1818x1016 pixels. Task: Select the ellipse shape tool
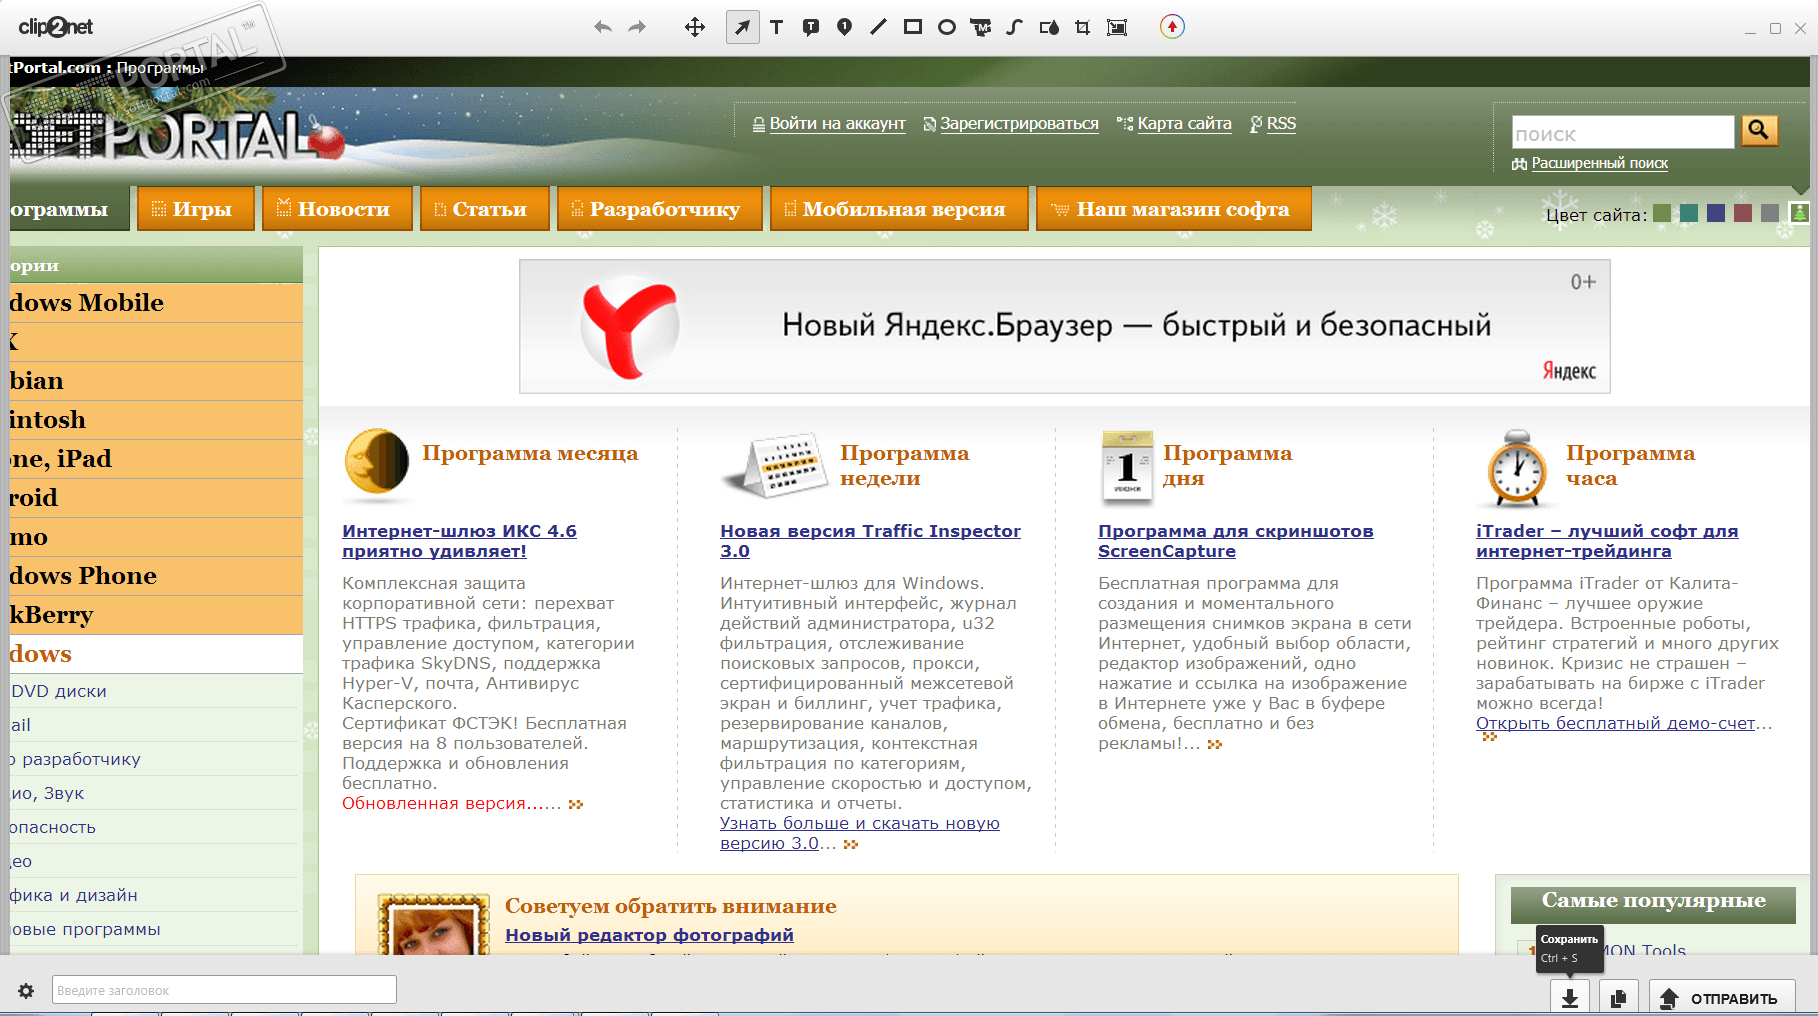tap(947, 27)
